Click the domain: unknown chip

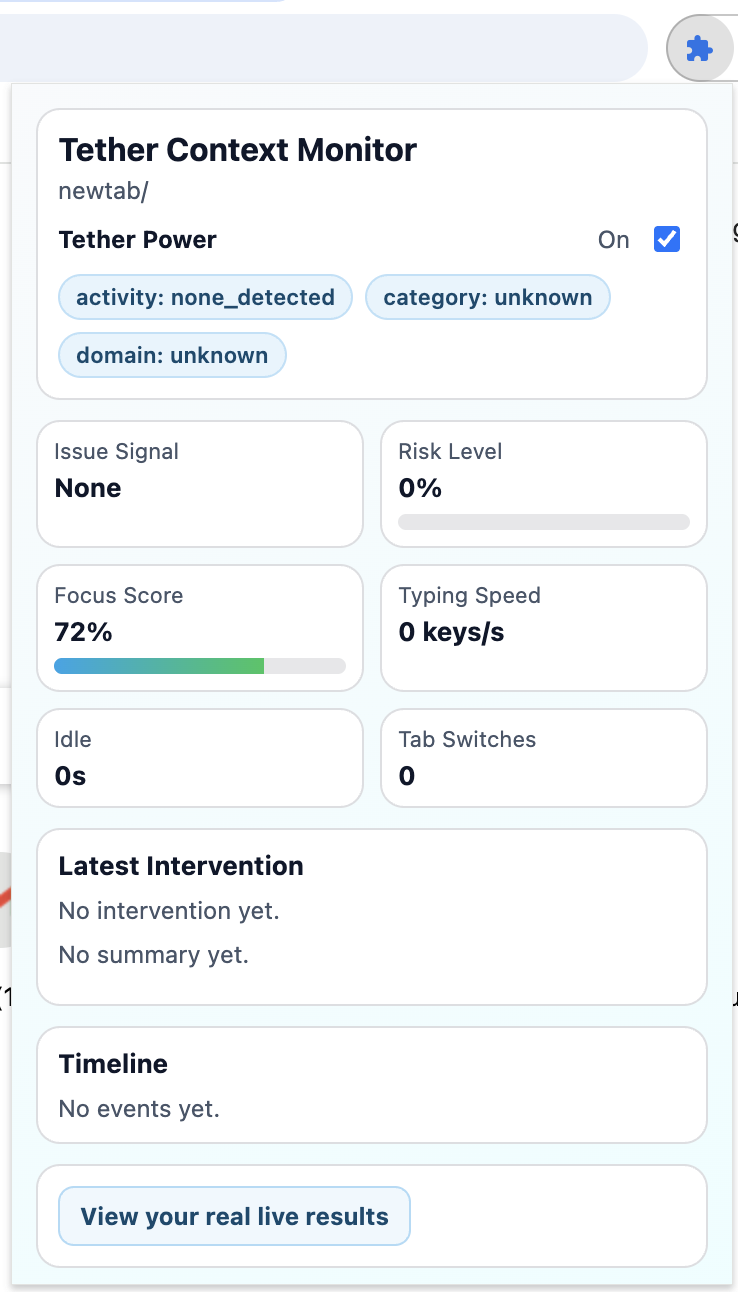(x=172, y=355)
